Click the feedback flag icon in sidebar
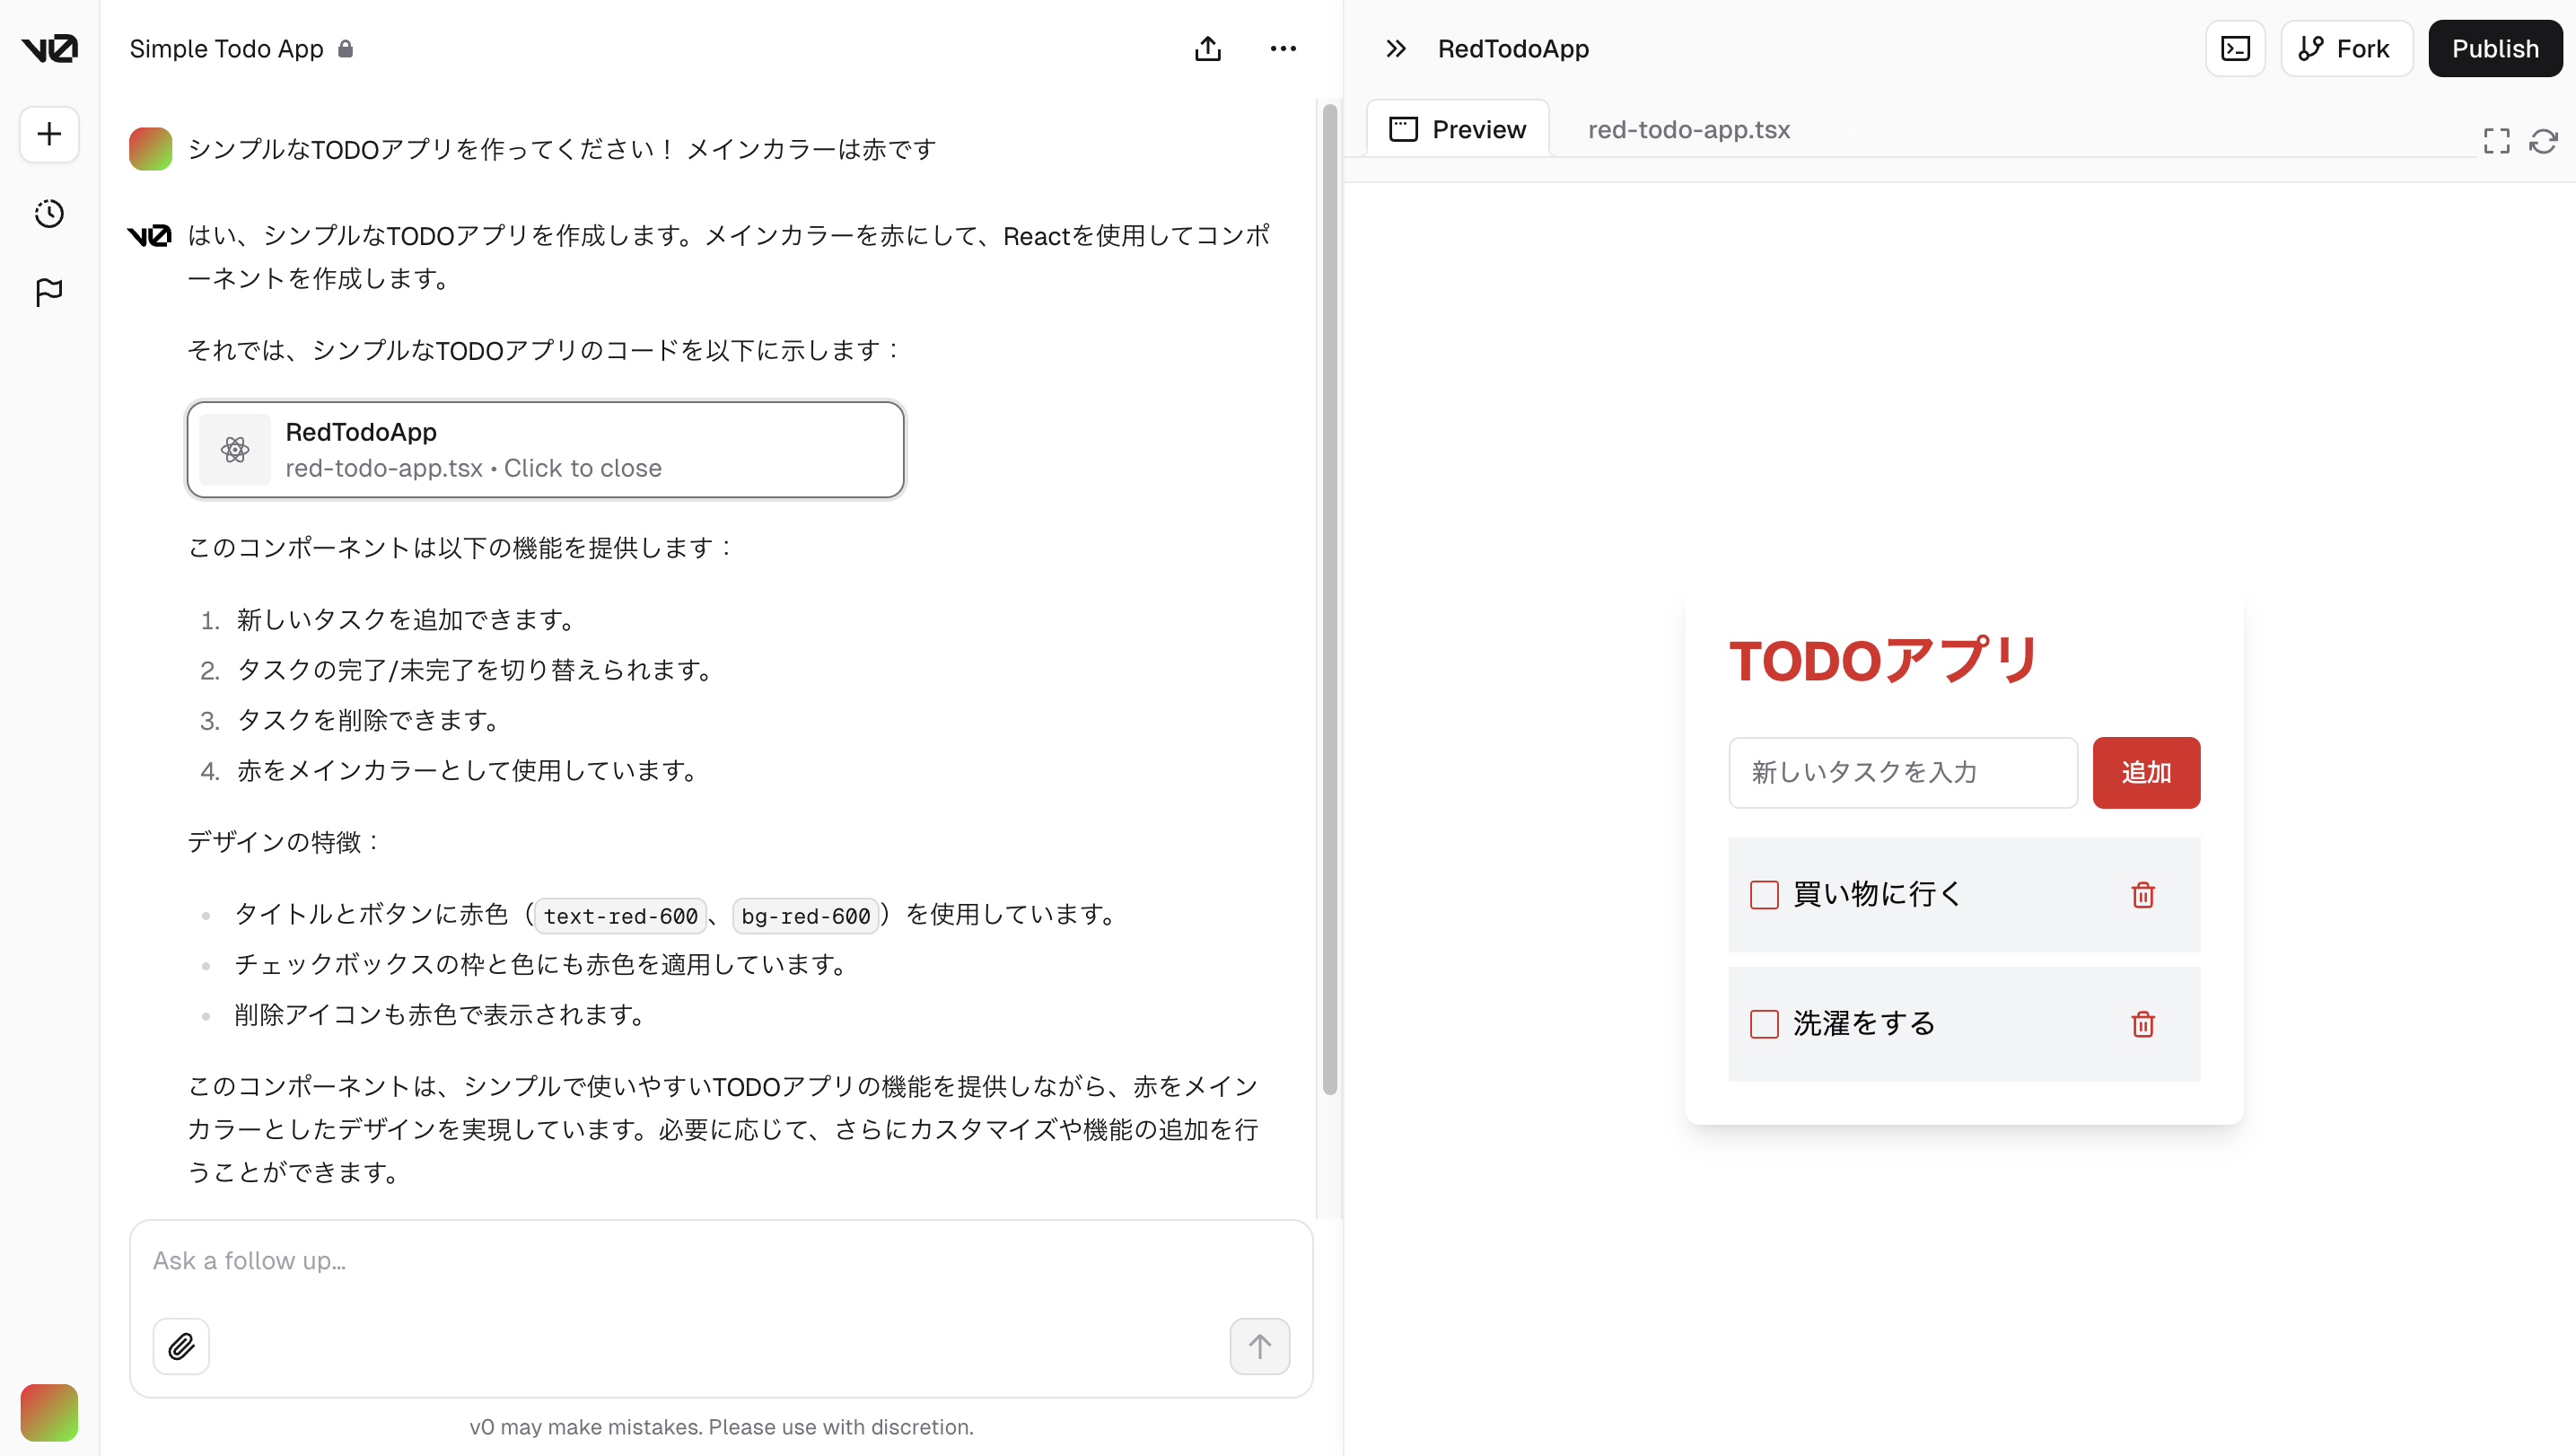This screenshot has height=1456, width=2576. pyautogui.click(x=48, y=291)
